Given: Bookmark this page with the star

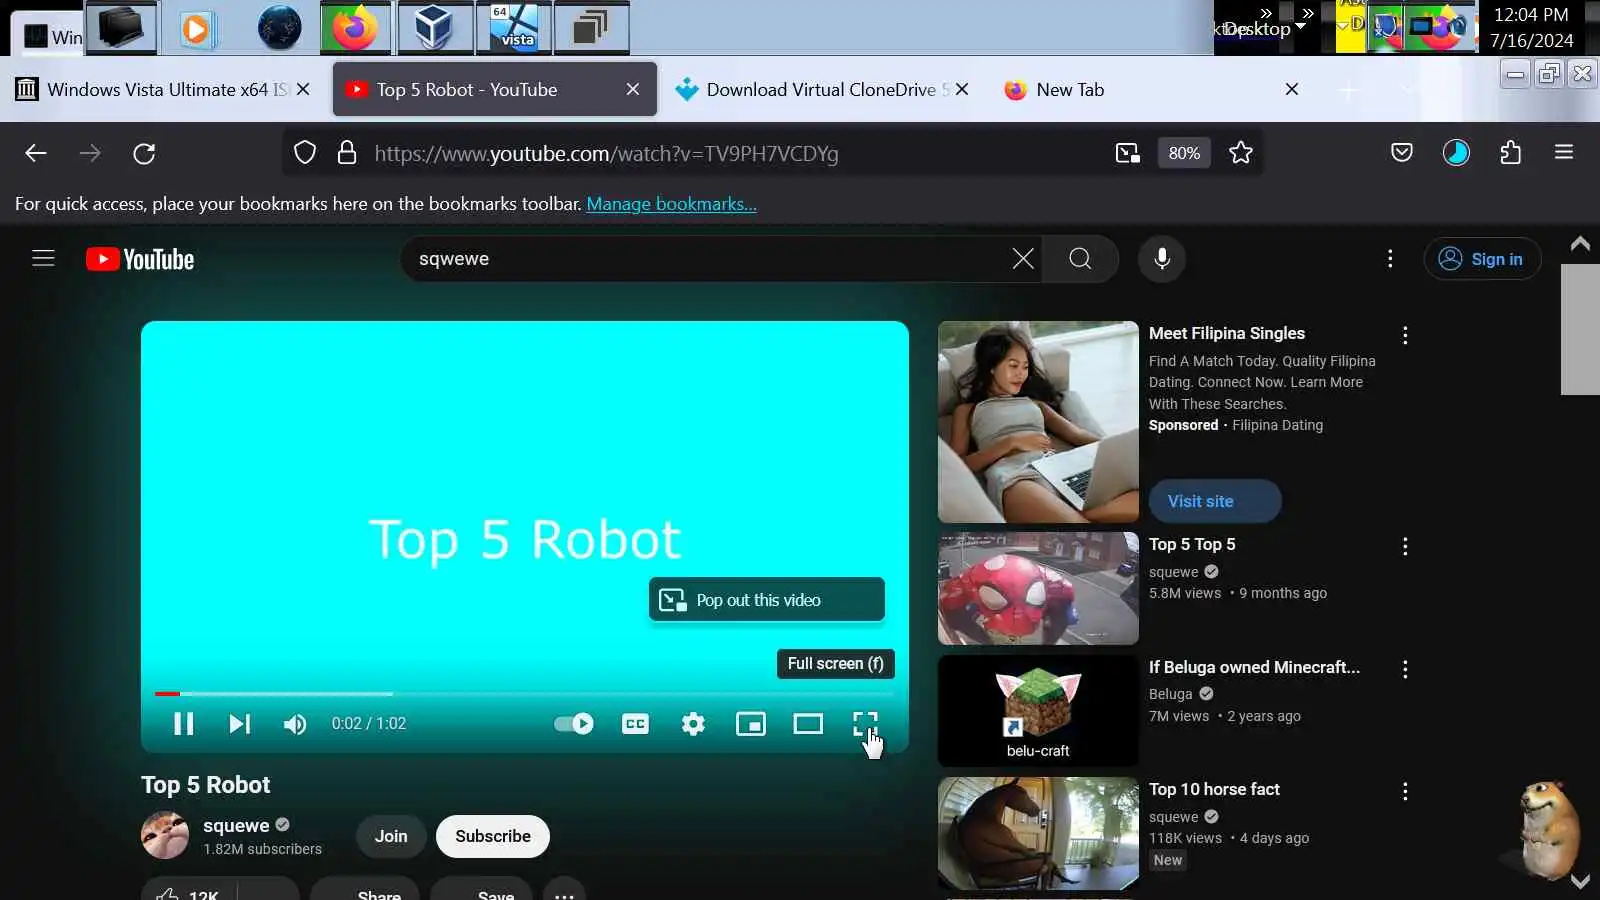Looking at the screenshot, I should [x=1241, y=153].
